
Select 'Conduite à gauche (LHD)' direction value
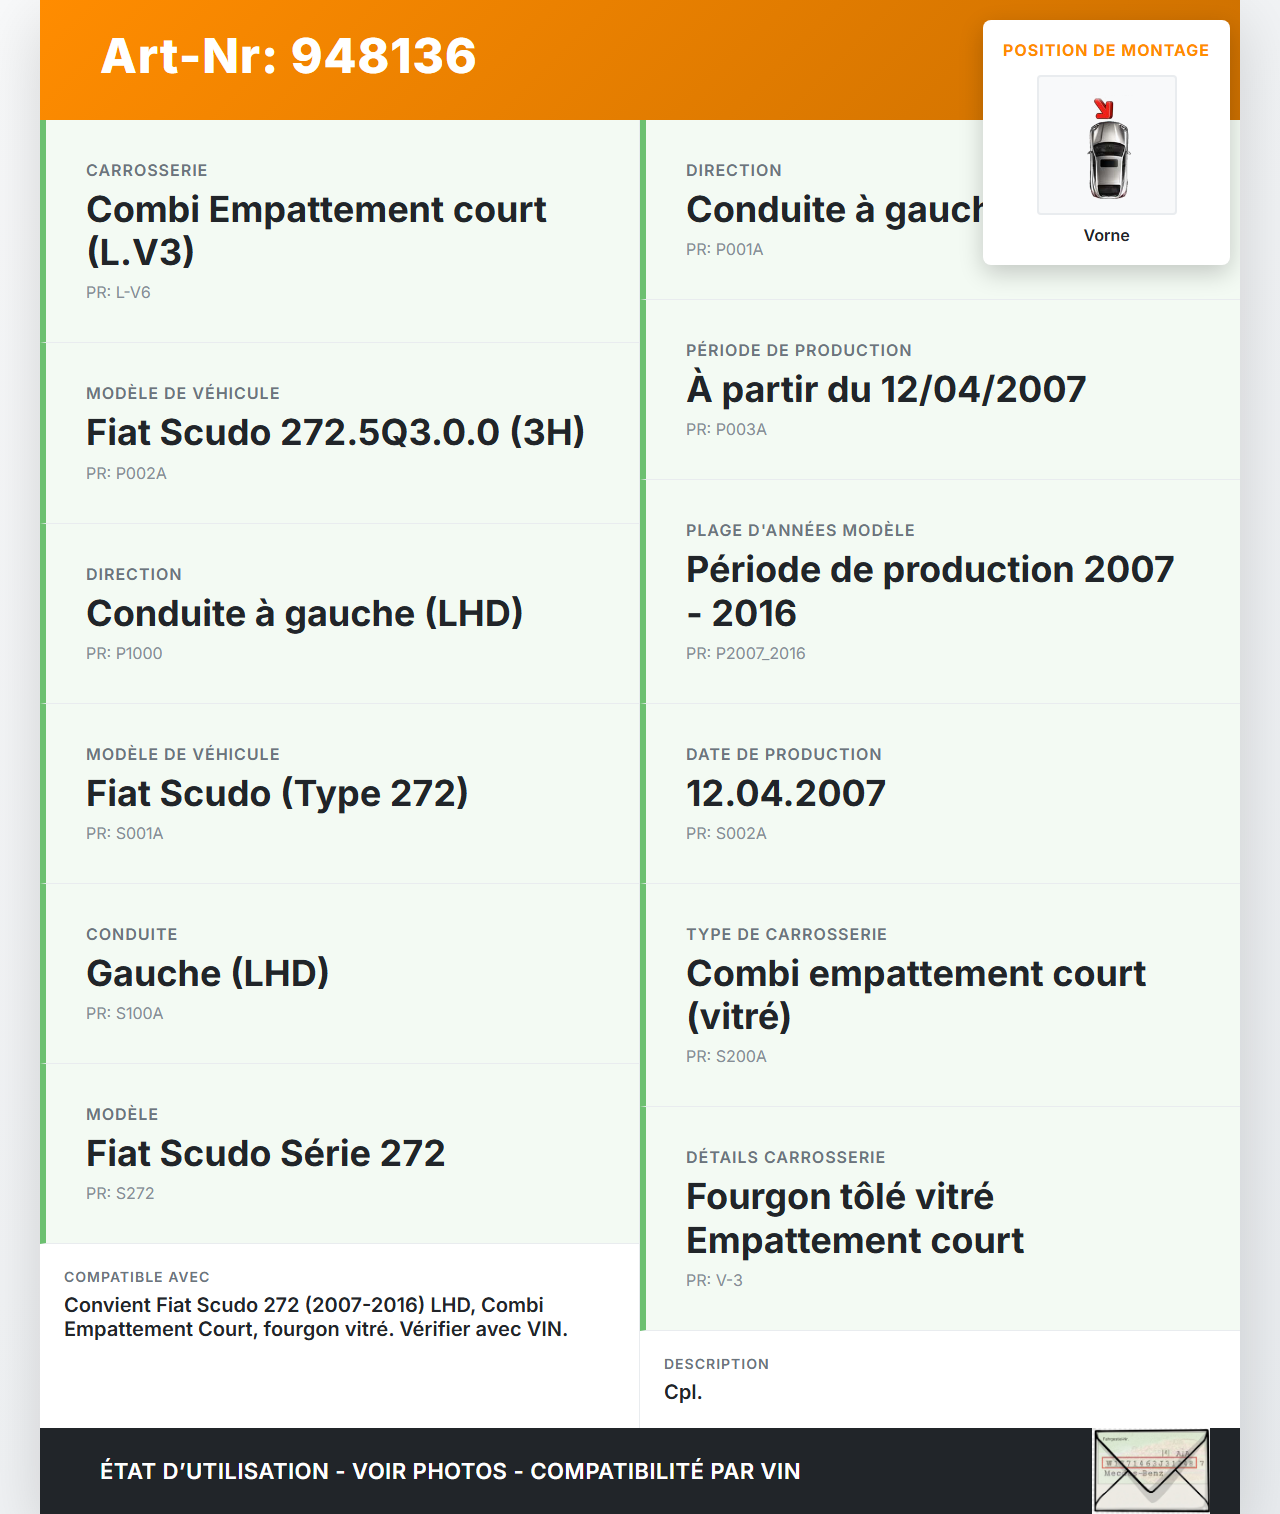click(304, 613)
